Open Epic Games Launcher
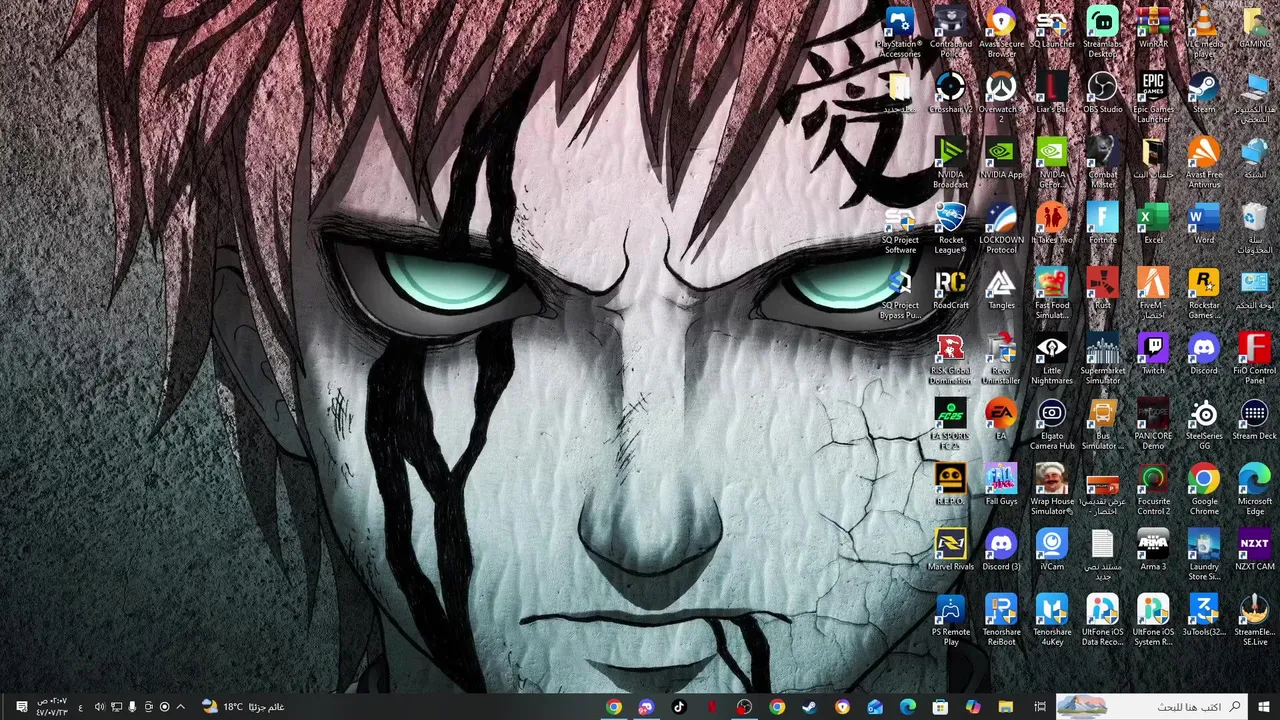1280x720 pixels. coord(1153,97)
